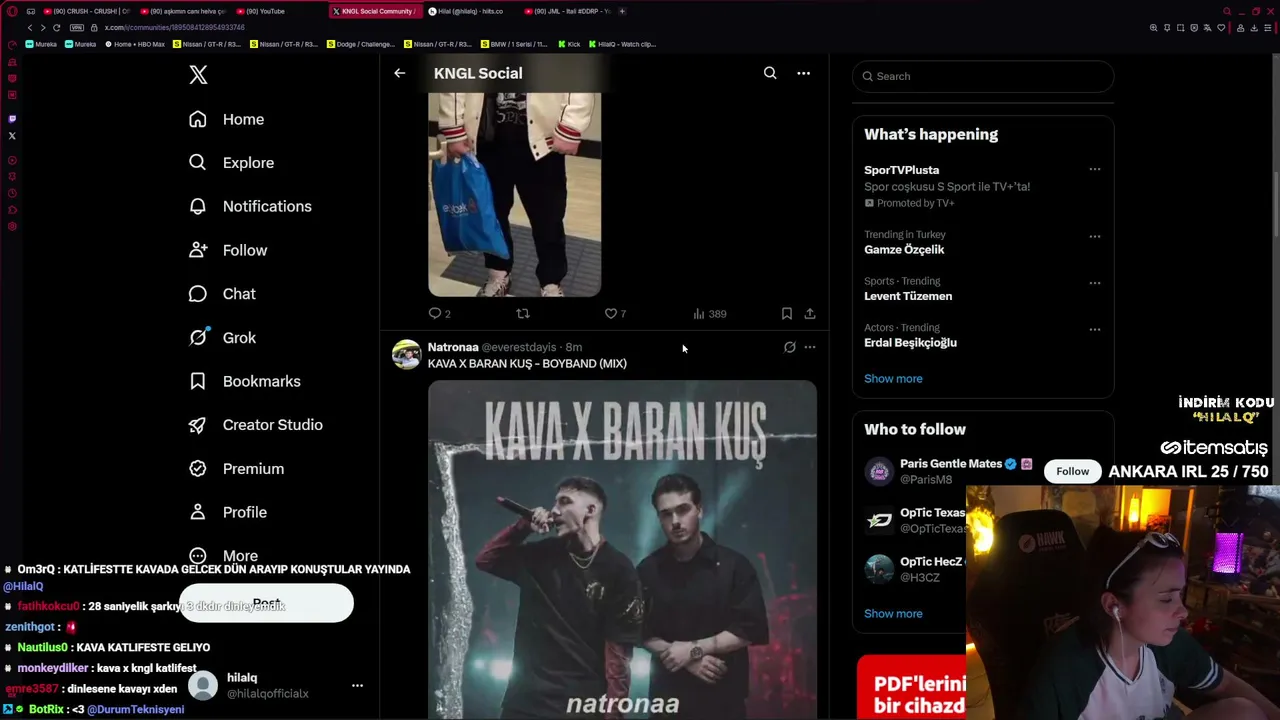Screen dimensions: 1280x720
Task: Open Twitch from the browser sidebar
Action: click(x=12, y=119)
